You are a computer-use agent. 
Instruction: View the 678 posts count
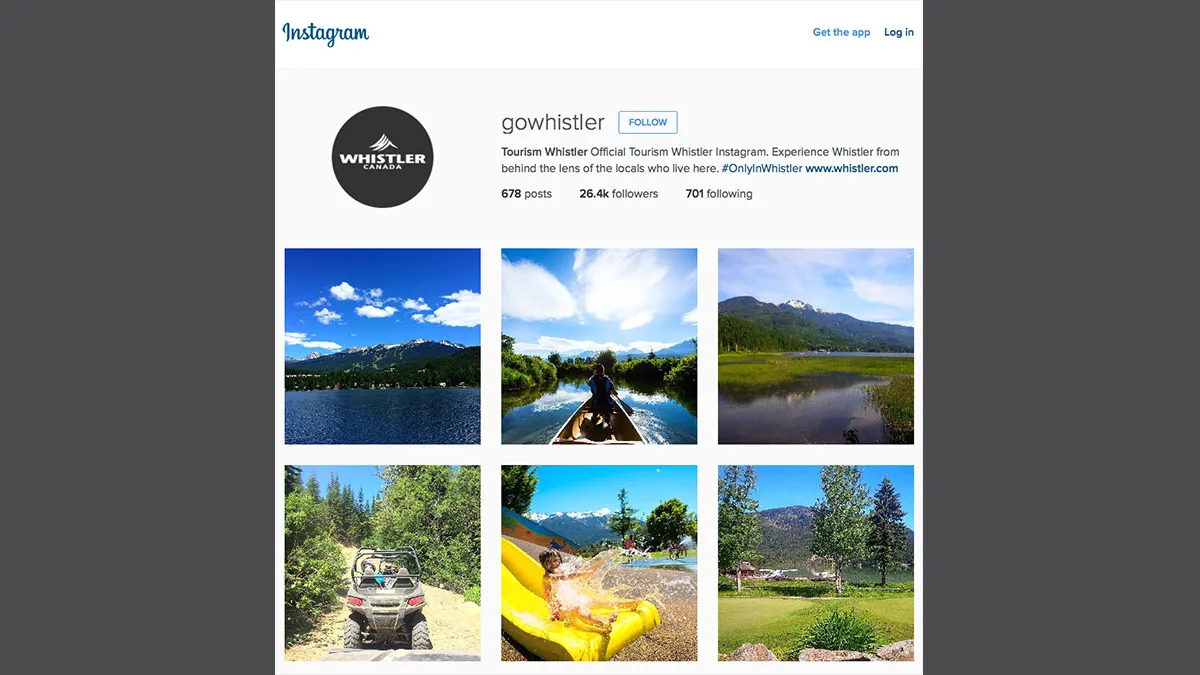coord(526,194)
